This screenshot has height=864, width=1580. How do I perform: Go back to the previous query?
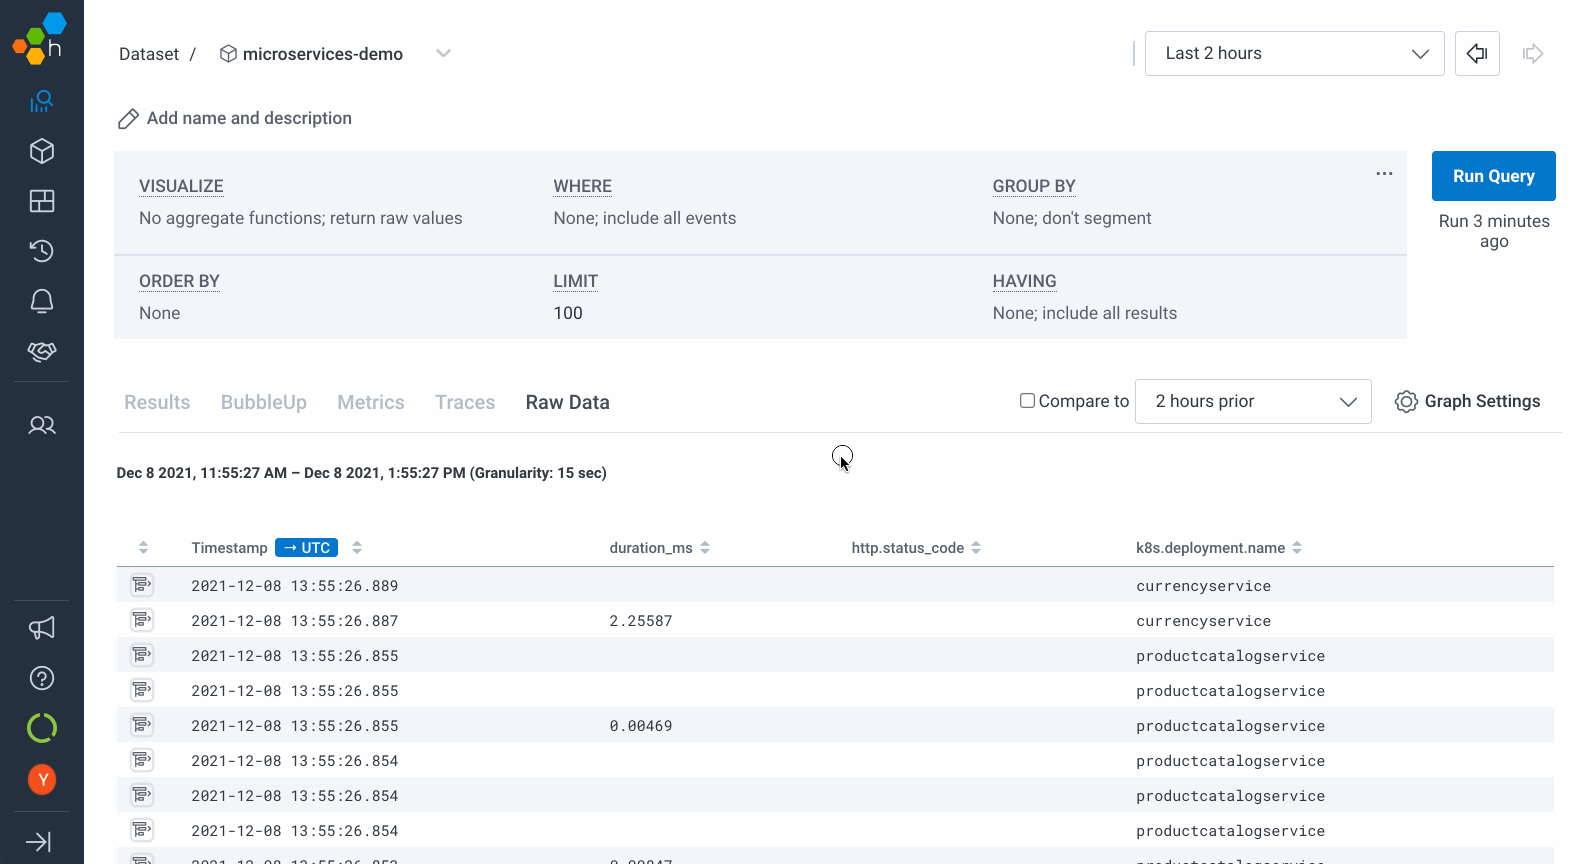click(x=1477, y=53)
